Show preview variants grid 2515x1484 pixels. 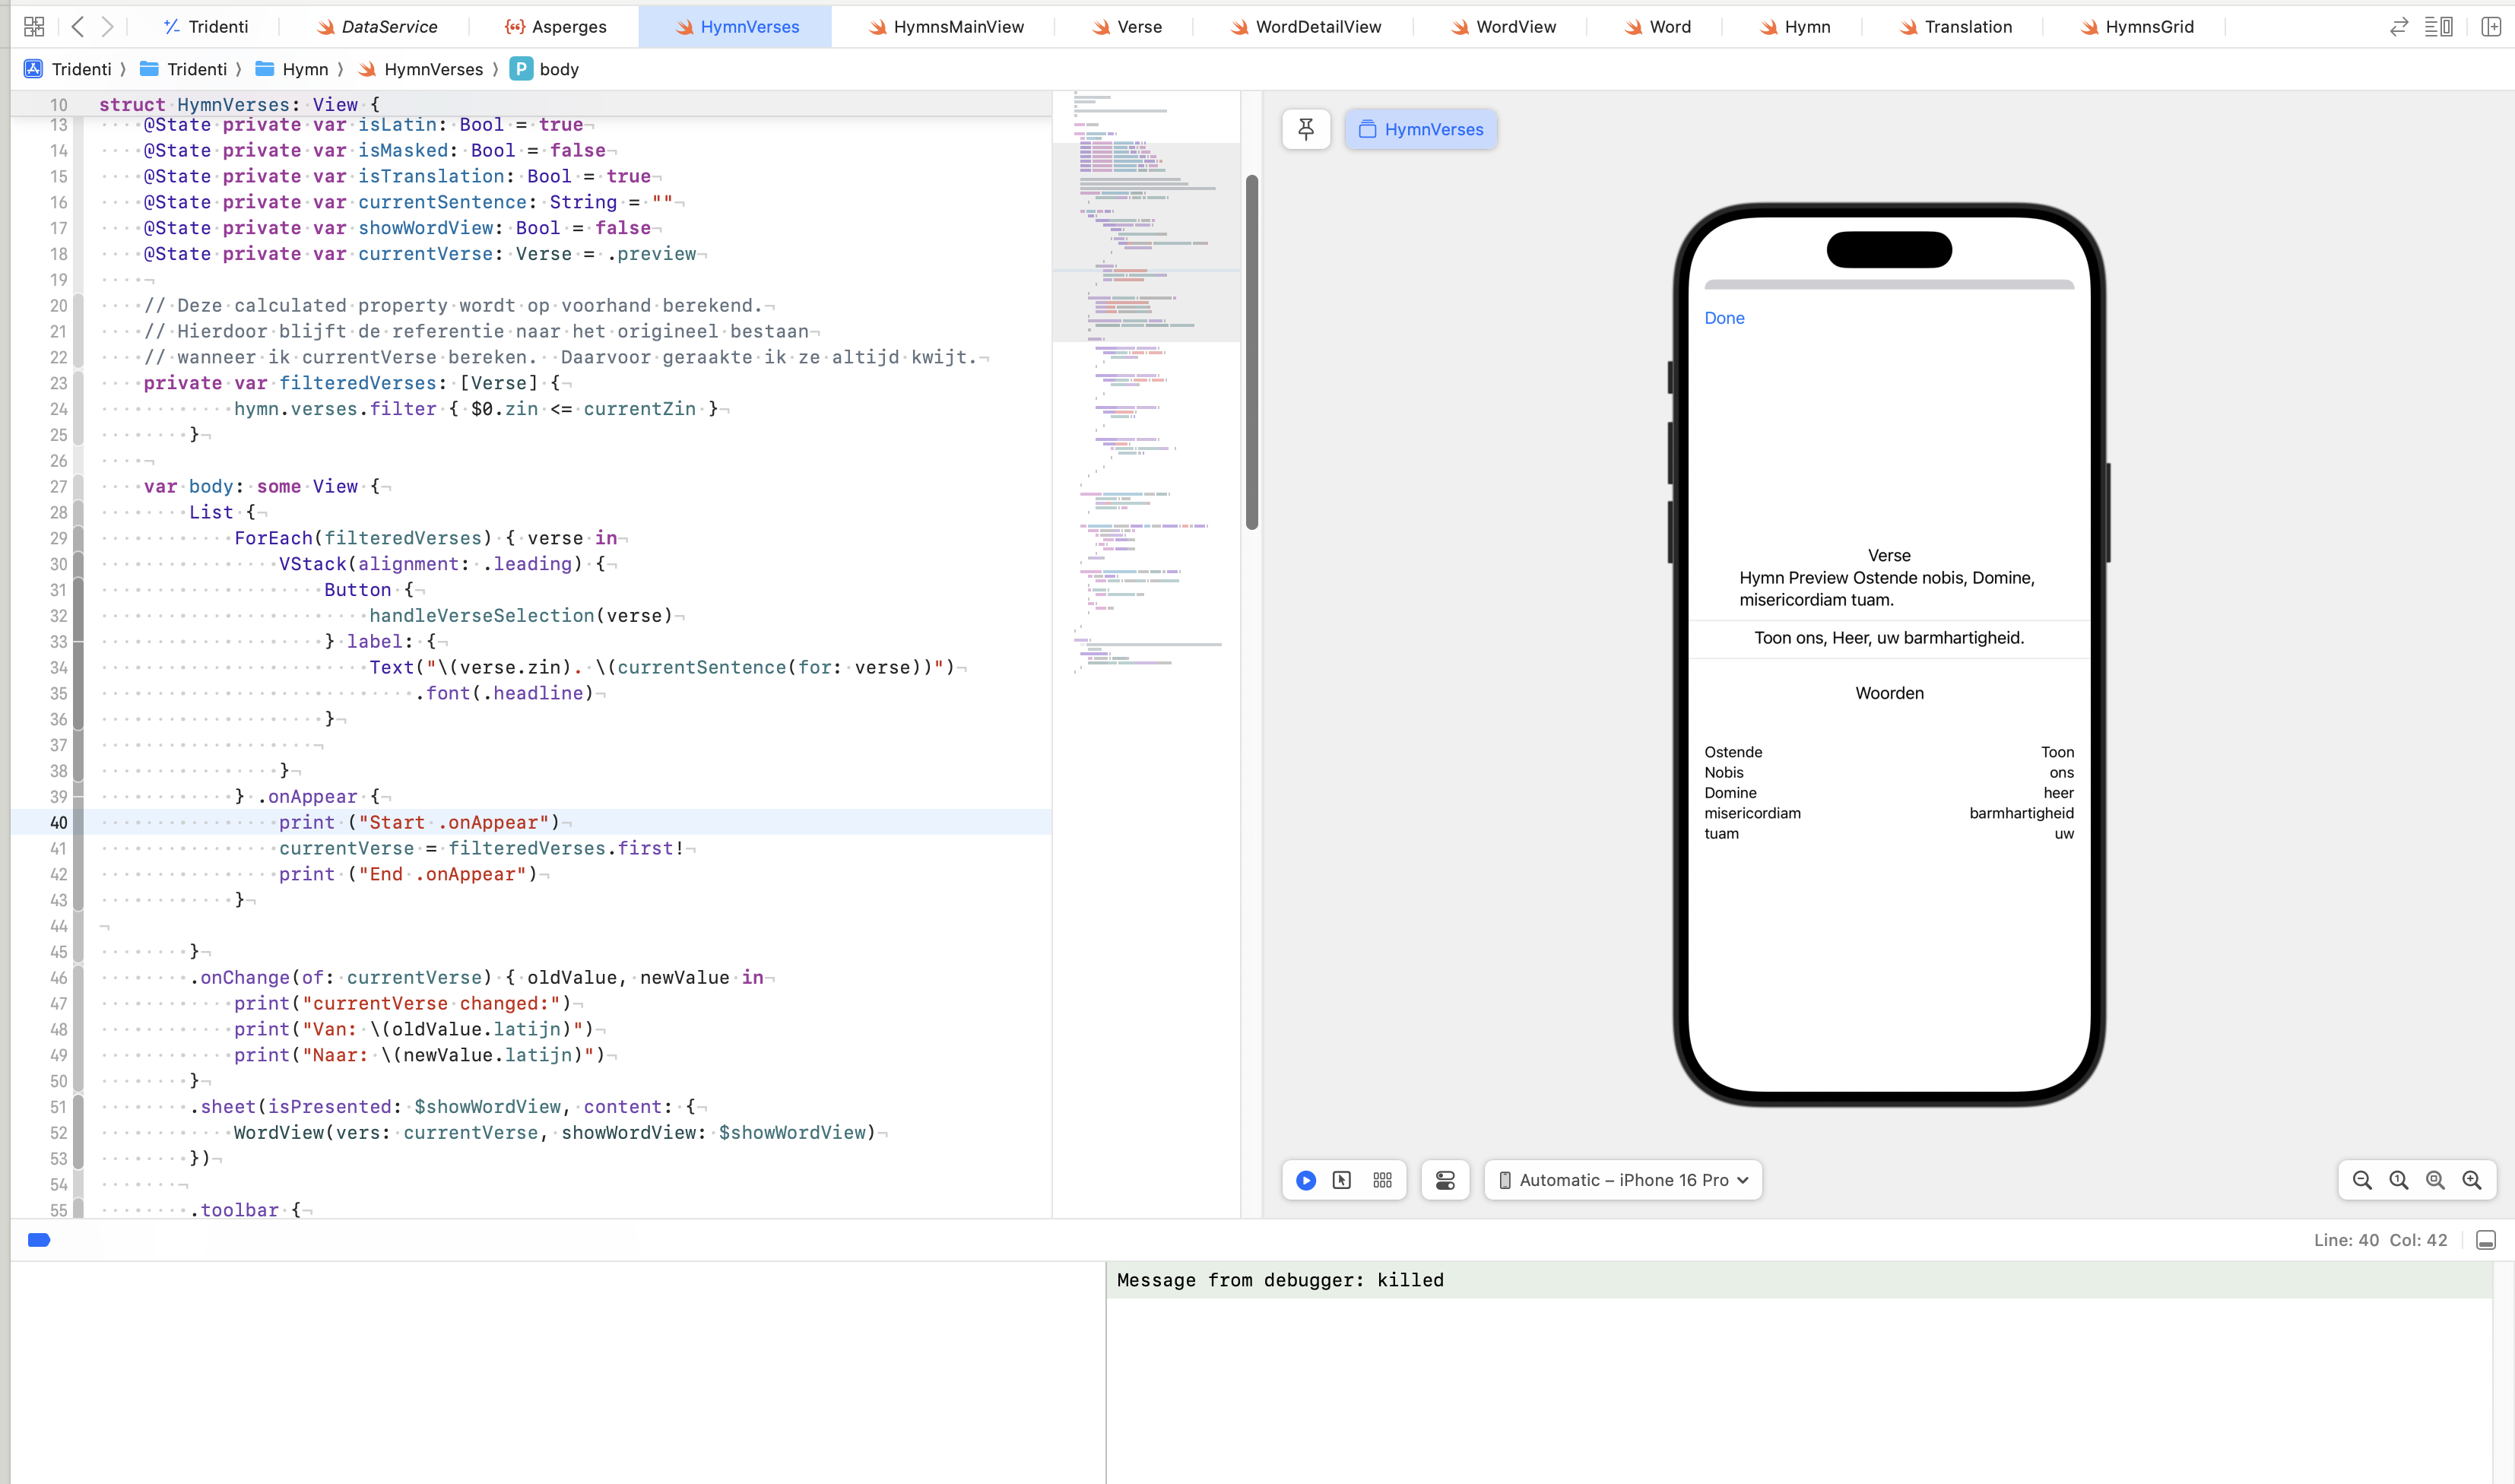coord(1383,1180)
